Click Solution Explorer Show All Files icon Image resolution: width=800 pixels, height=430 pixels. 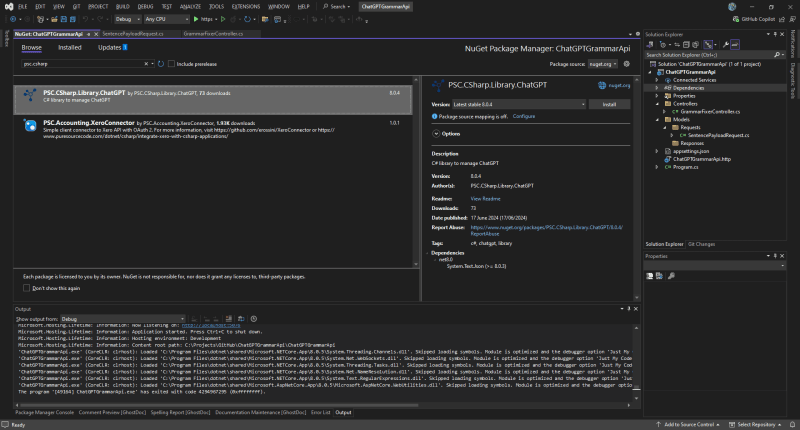tap(695, 45)
